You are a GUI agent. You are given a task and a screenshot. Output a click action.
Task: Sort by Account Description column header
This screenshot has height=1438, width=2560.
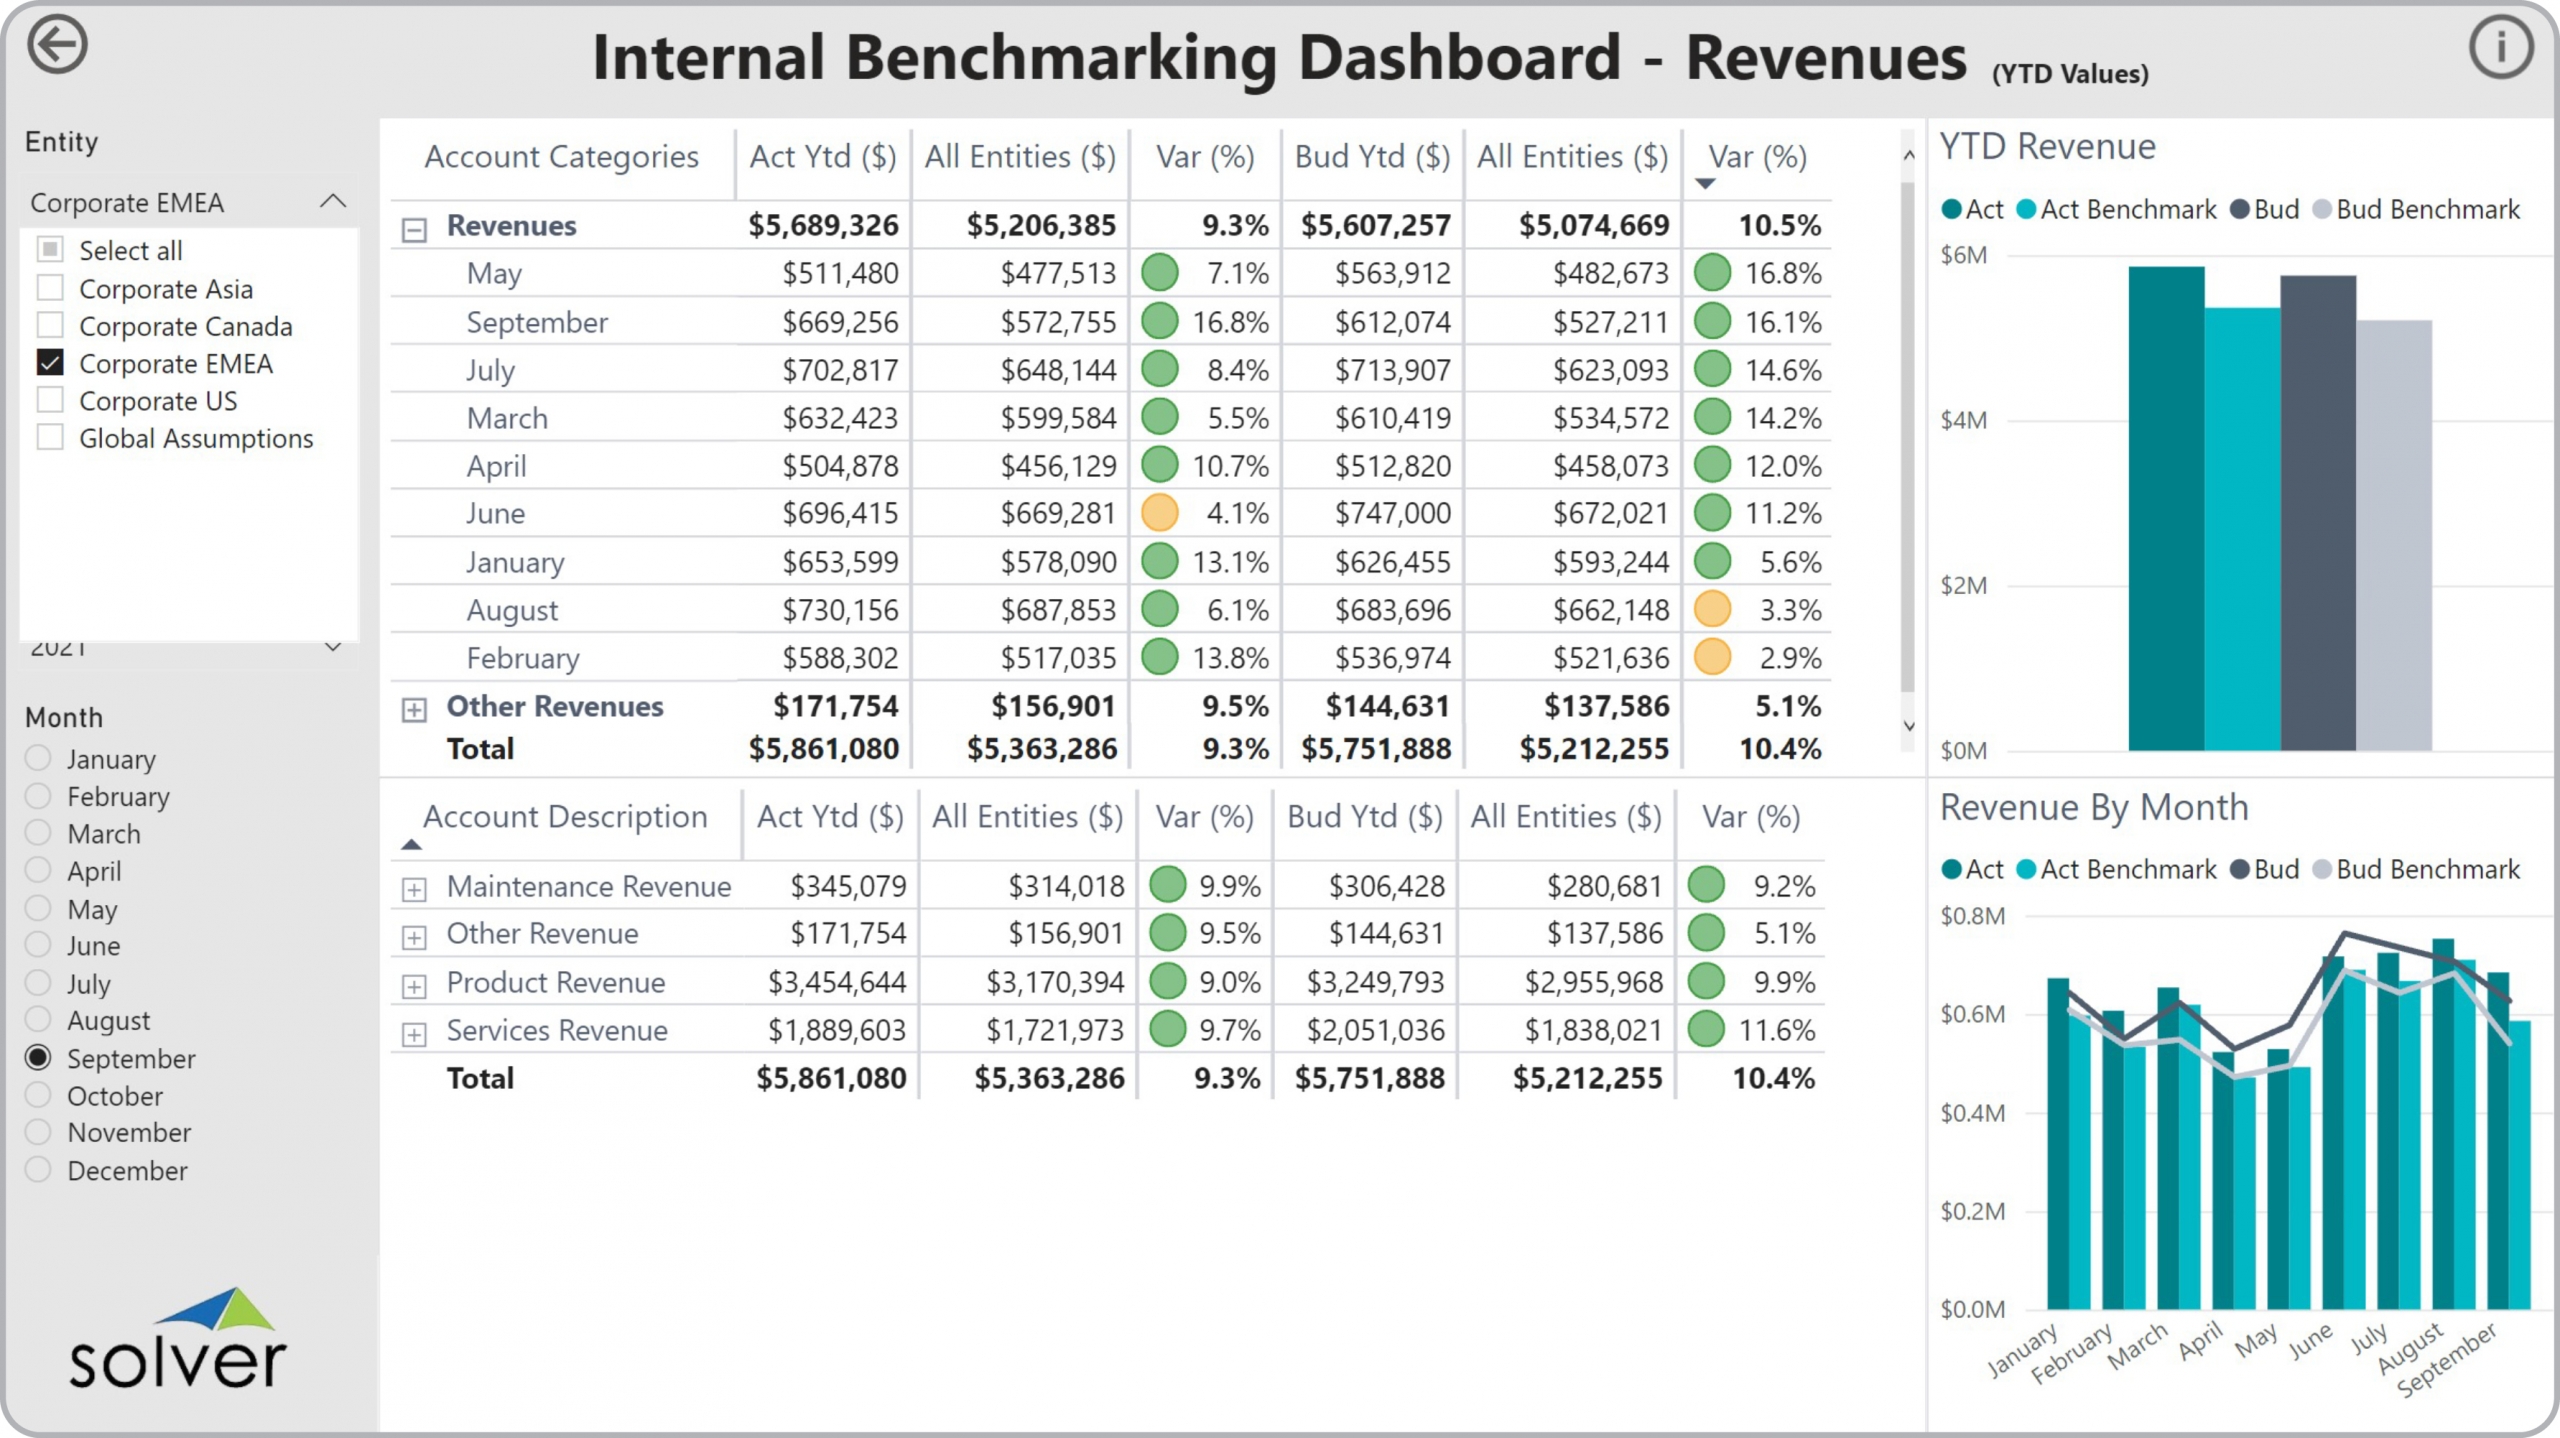click(565, 817)
